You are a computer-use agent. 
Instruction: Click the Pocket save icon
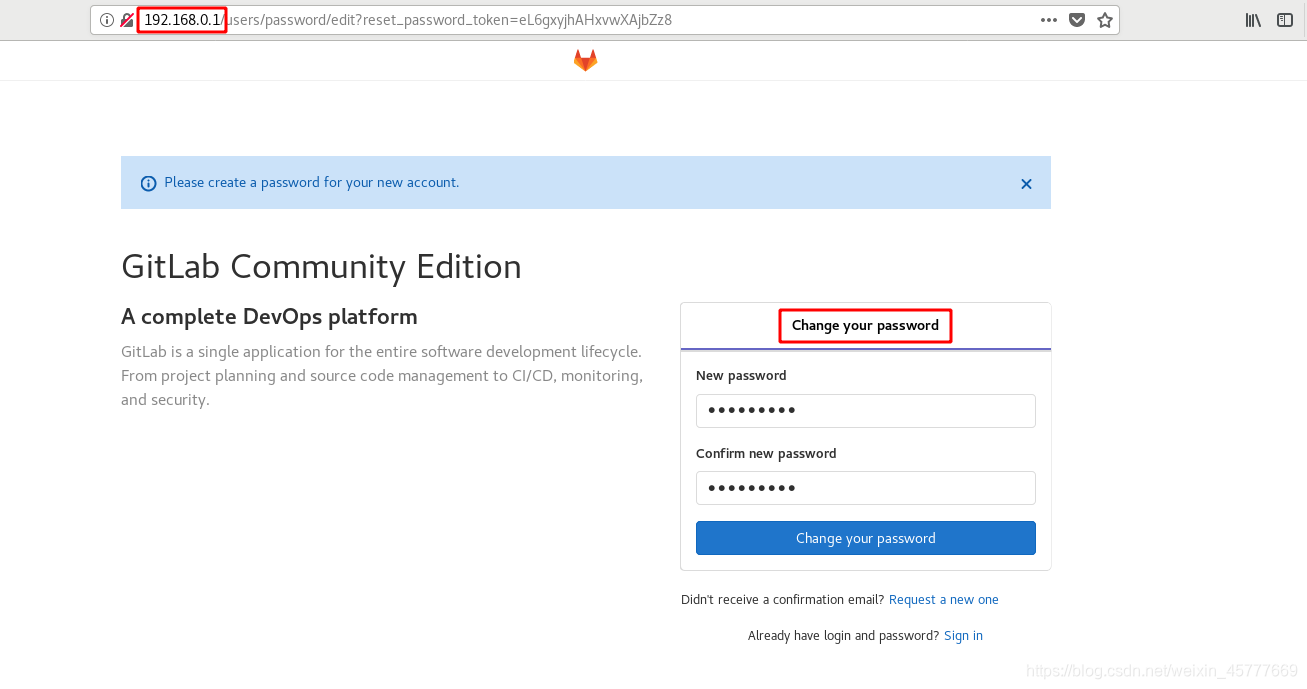pyautogui.click(x=1077, y=20)
